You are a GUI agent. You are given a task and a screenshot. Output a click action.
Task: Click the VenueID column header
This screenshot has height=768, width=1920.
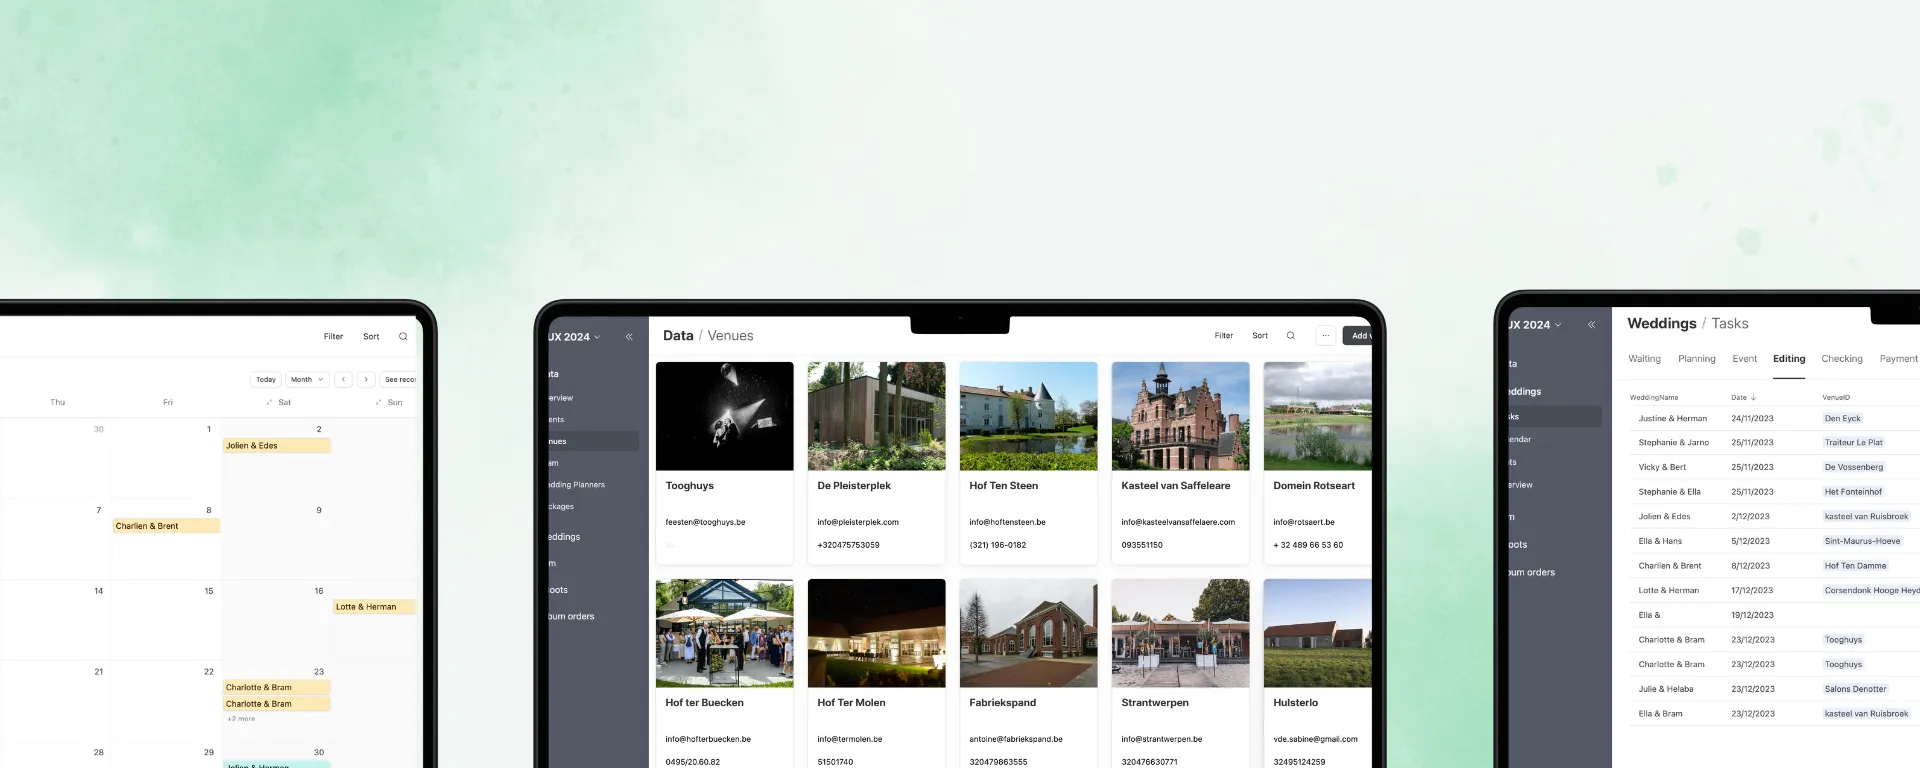point(1836,398)
